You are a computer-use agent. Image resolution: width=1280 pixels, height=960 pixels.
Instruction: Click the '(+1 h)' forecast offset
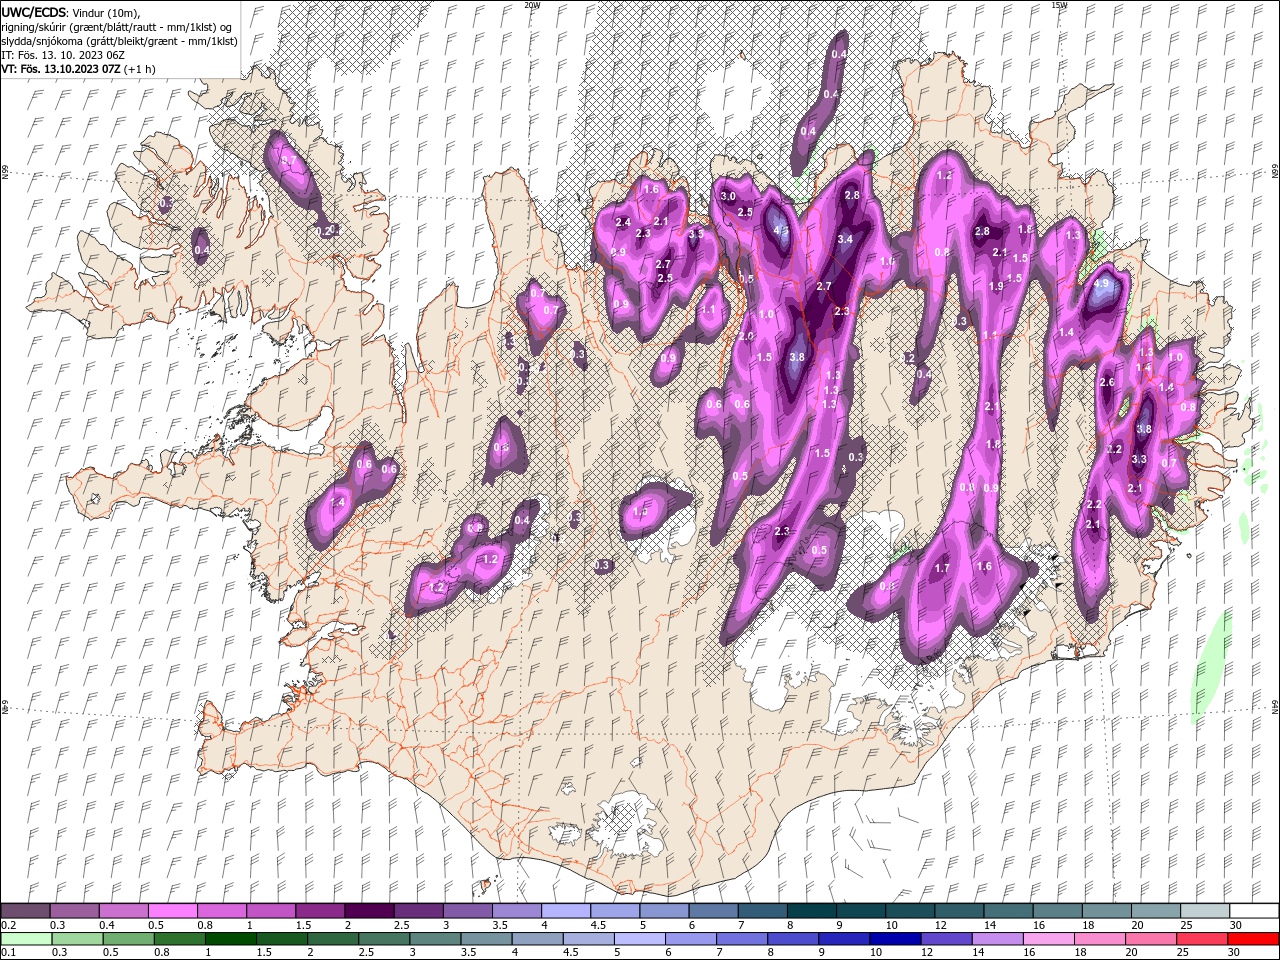pos(139,69)
